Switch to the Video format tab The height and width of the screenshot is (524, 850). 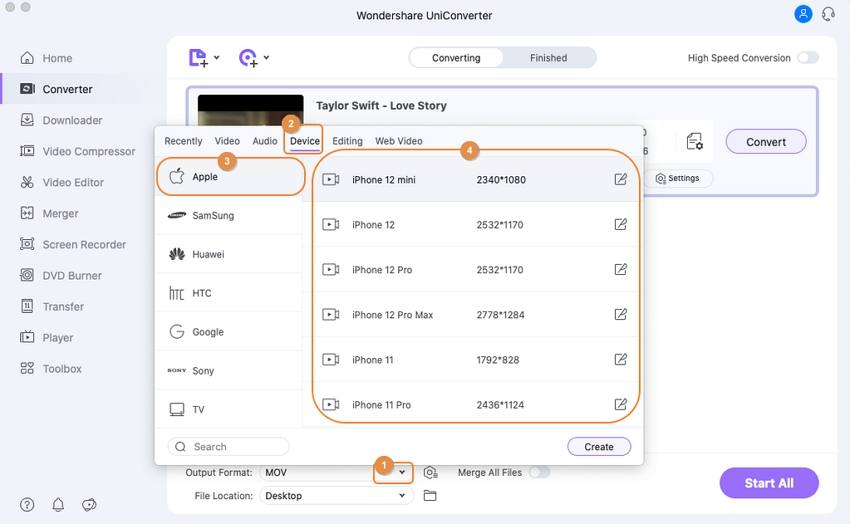(227, 141)
